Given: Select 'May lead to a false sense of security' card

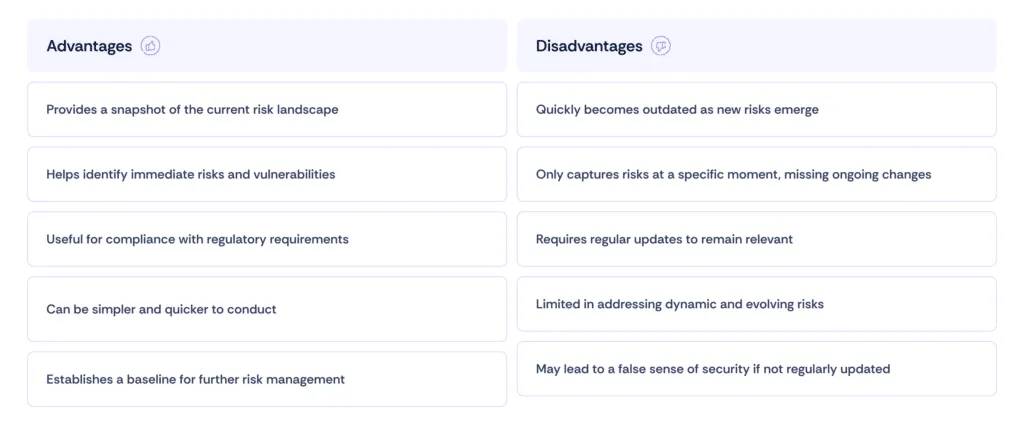Looking at the screenshot, I should [x=757, y=369].
